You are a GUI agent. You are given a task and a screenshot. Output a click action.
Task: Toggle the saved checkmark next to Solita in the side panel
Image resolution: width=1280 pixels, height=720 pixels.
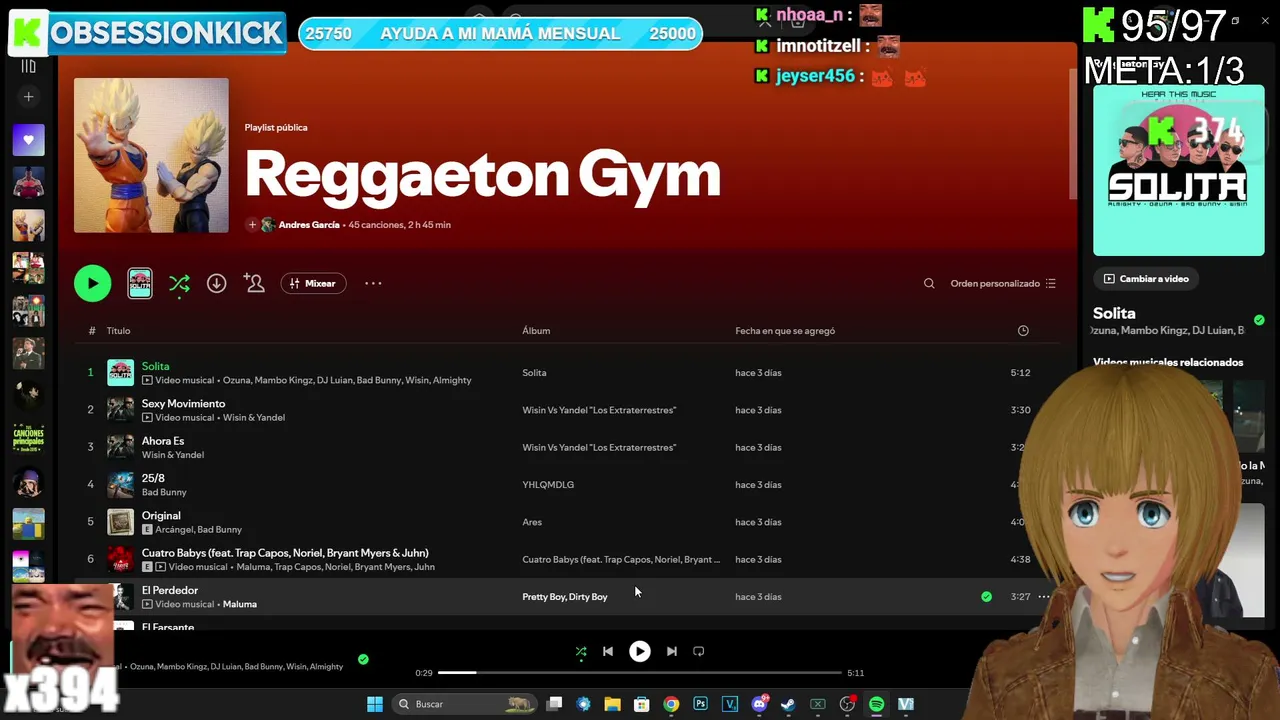(1259, 320)
